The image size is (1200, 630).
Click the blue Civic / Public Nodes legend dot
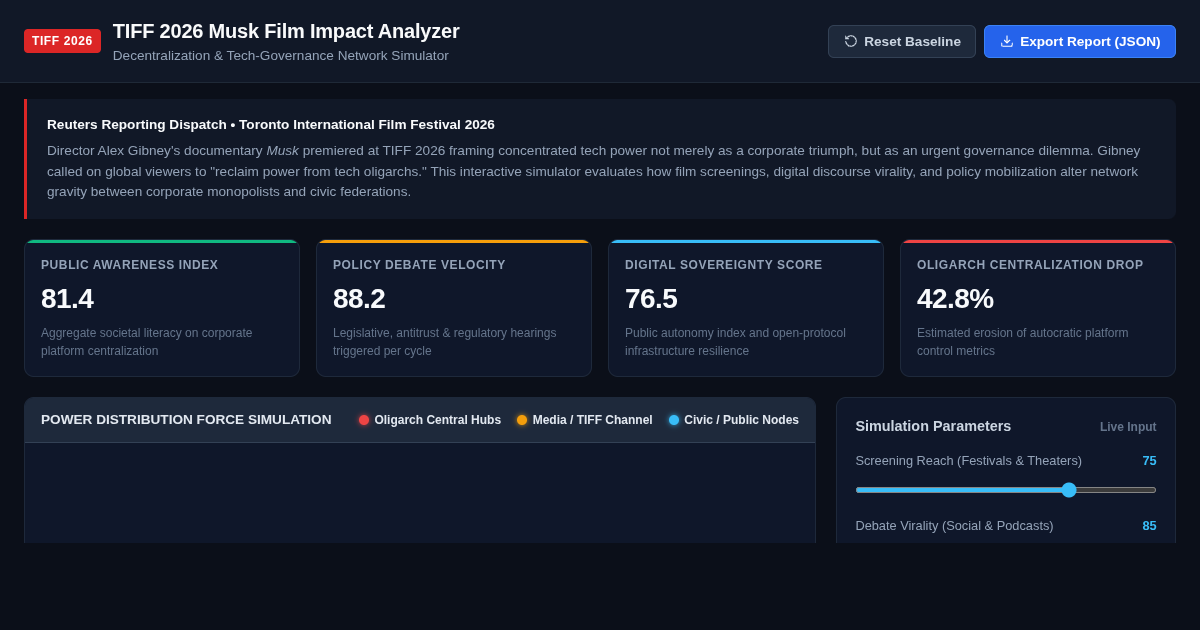tap(674, 420)
